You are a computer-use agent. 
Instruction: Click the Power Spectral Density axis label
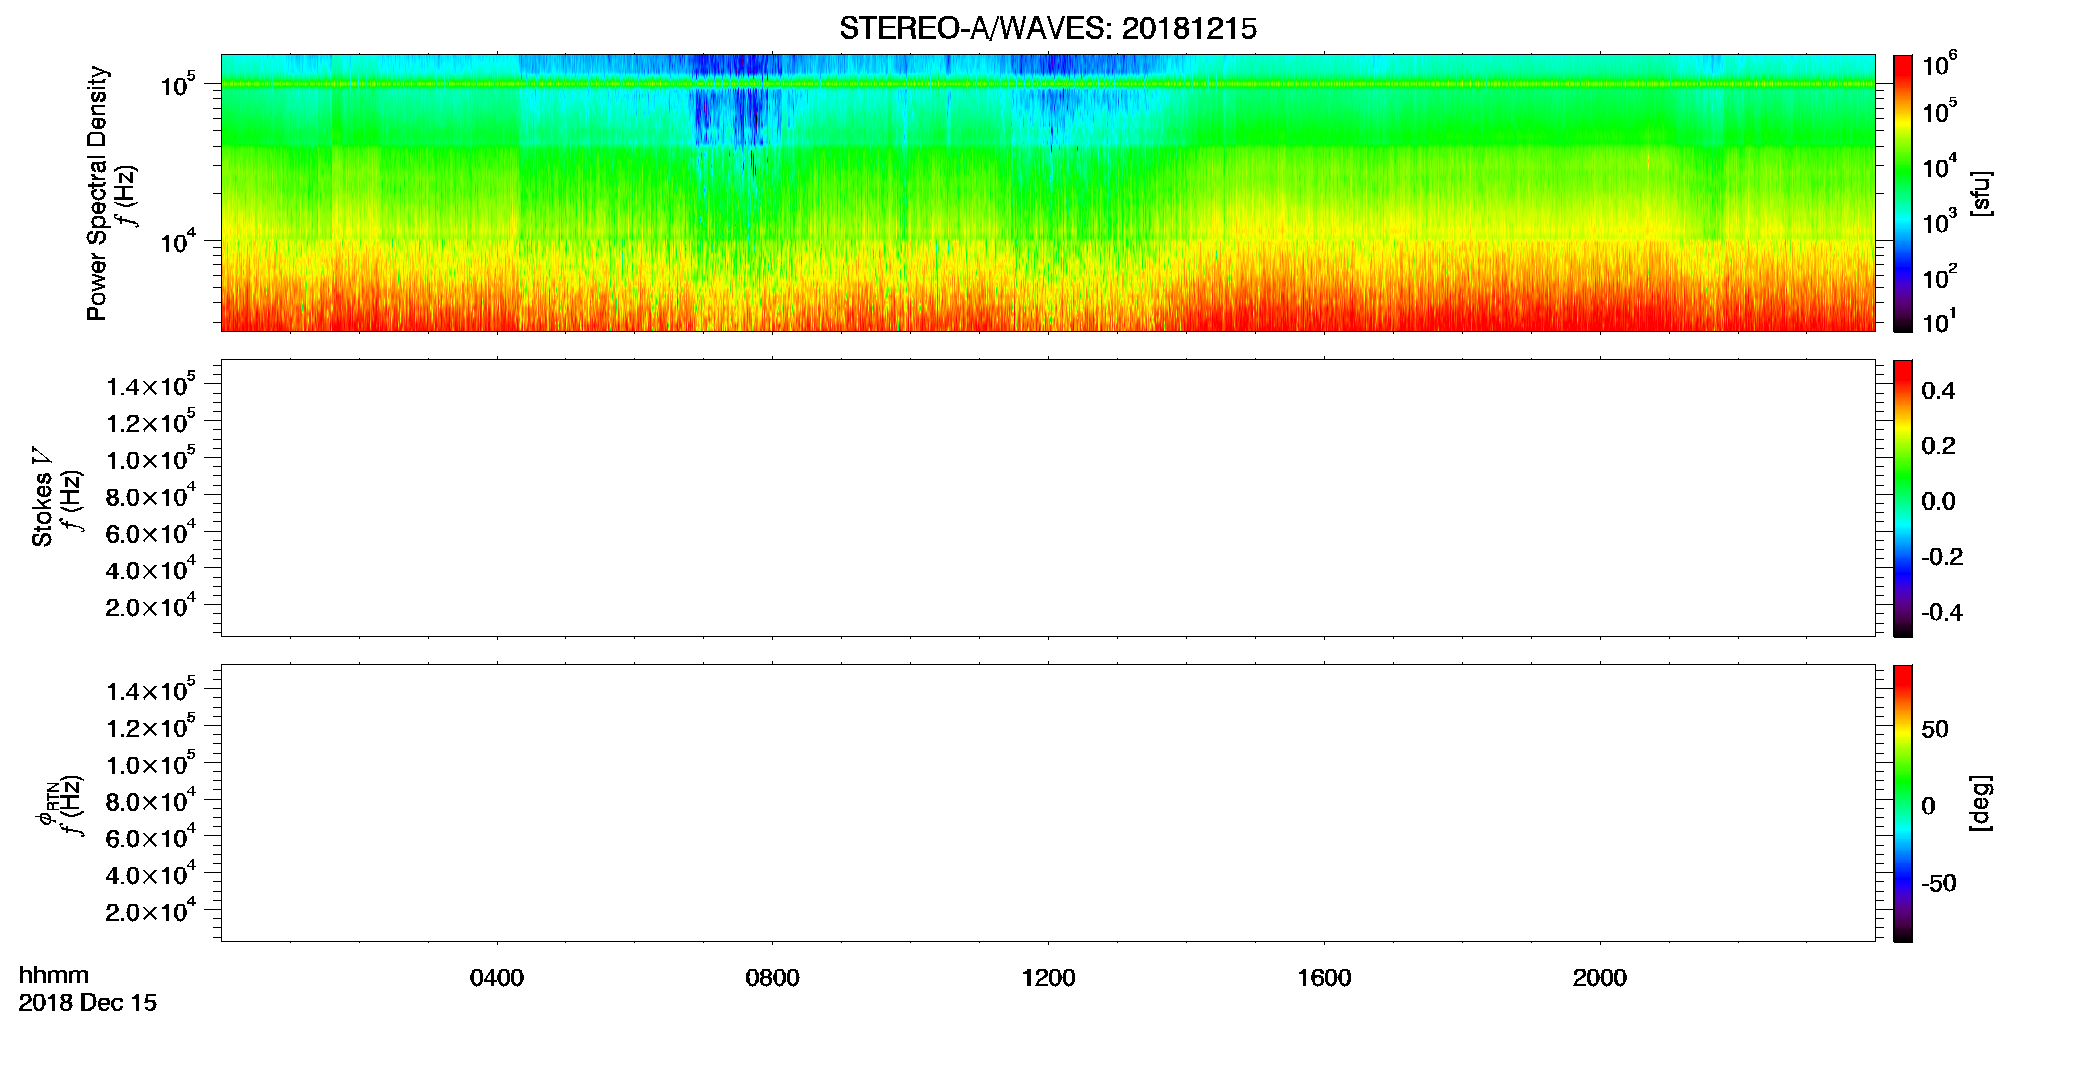(x=97, y=193)
